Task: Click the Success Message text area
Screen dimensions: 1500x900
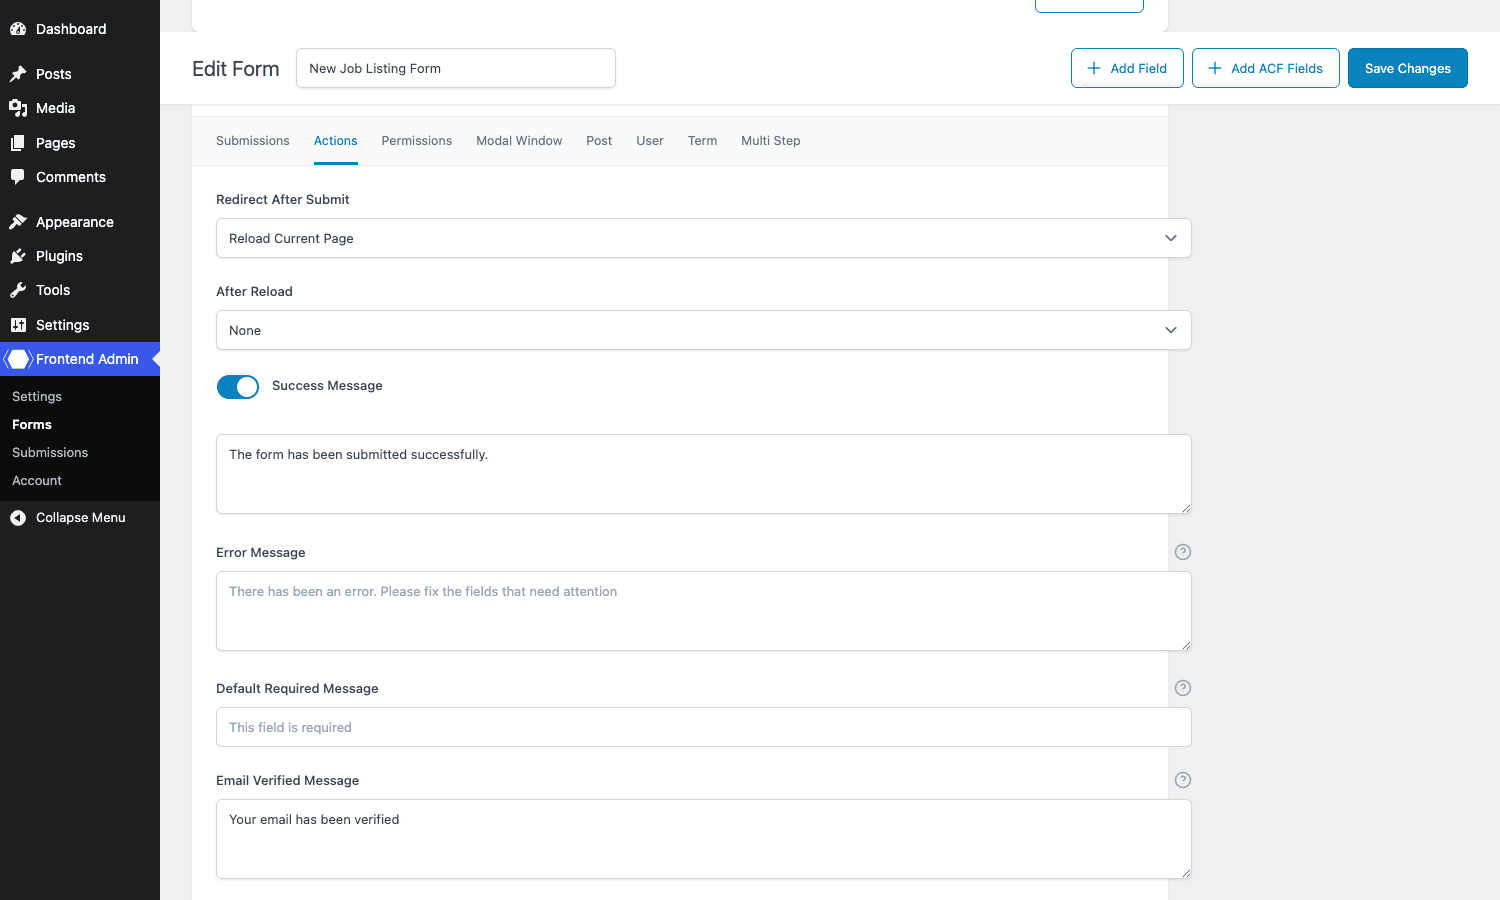Action: [x=704, y=474]
